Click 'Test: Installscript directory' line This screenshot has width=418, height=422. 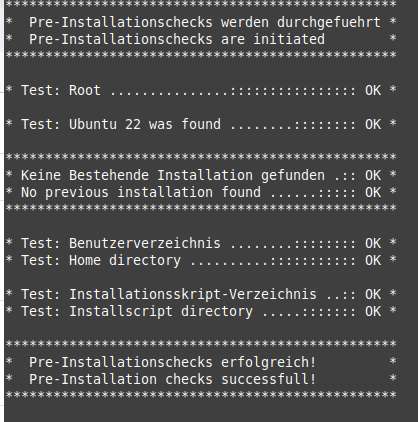201,311
